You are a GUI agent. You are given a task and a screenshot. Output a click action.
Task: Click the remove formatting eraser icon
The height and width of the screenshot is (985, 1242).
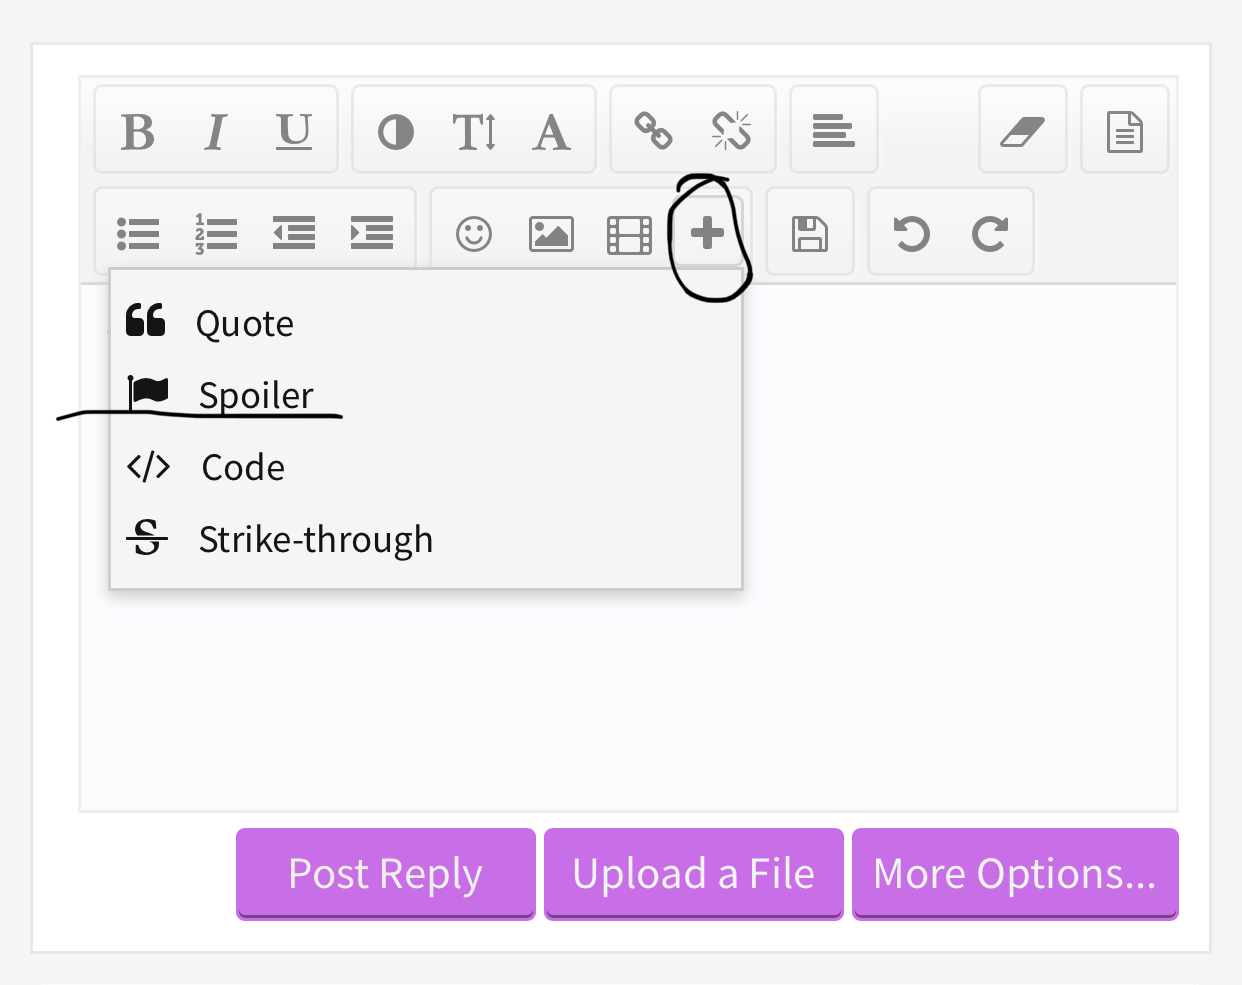pyautogui.click(x=1023, y=131)
